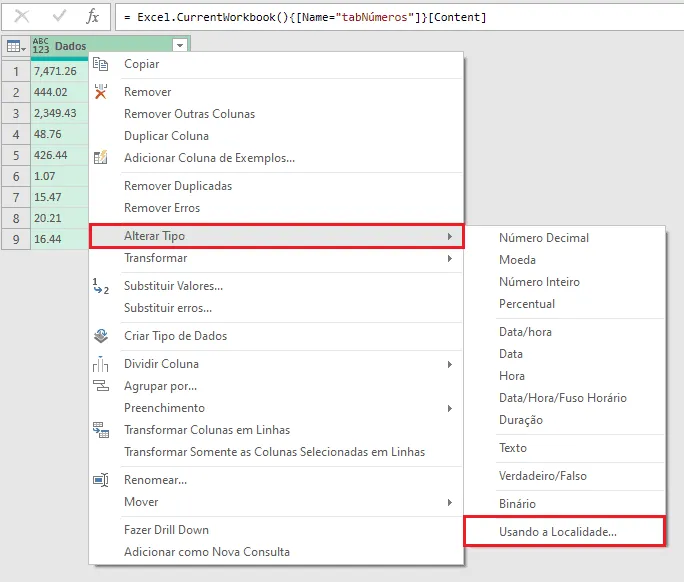
Task: Confirm formula with checkmark icon
Action: (59, 17)
